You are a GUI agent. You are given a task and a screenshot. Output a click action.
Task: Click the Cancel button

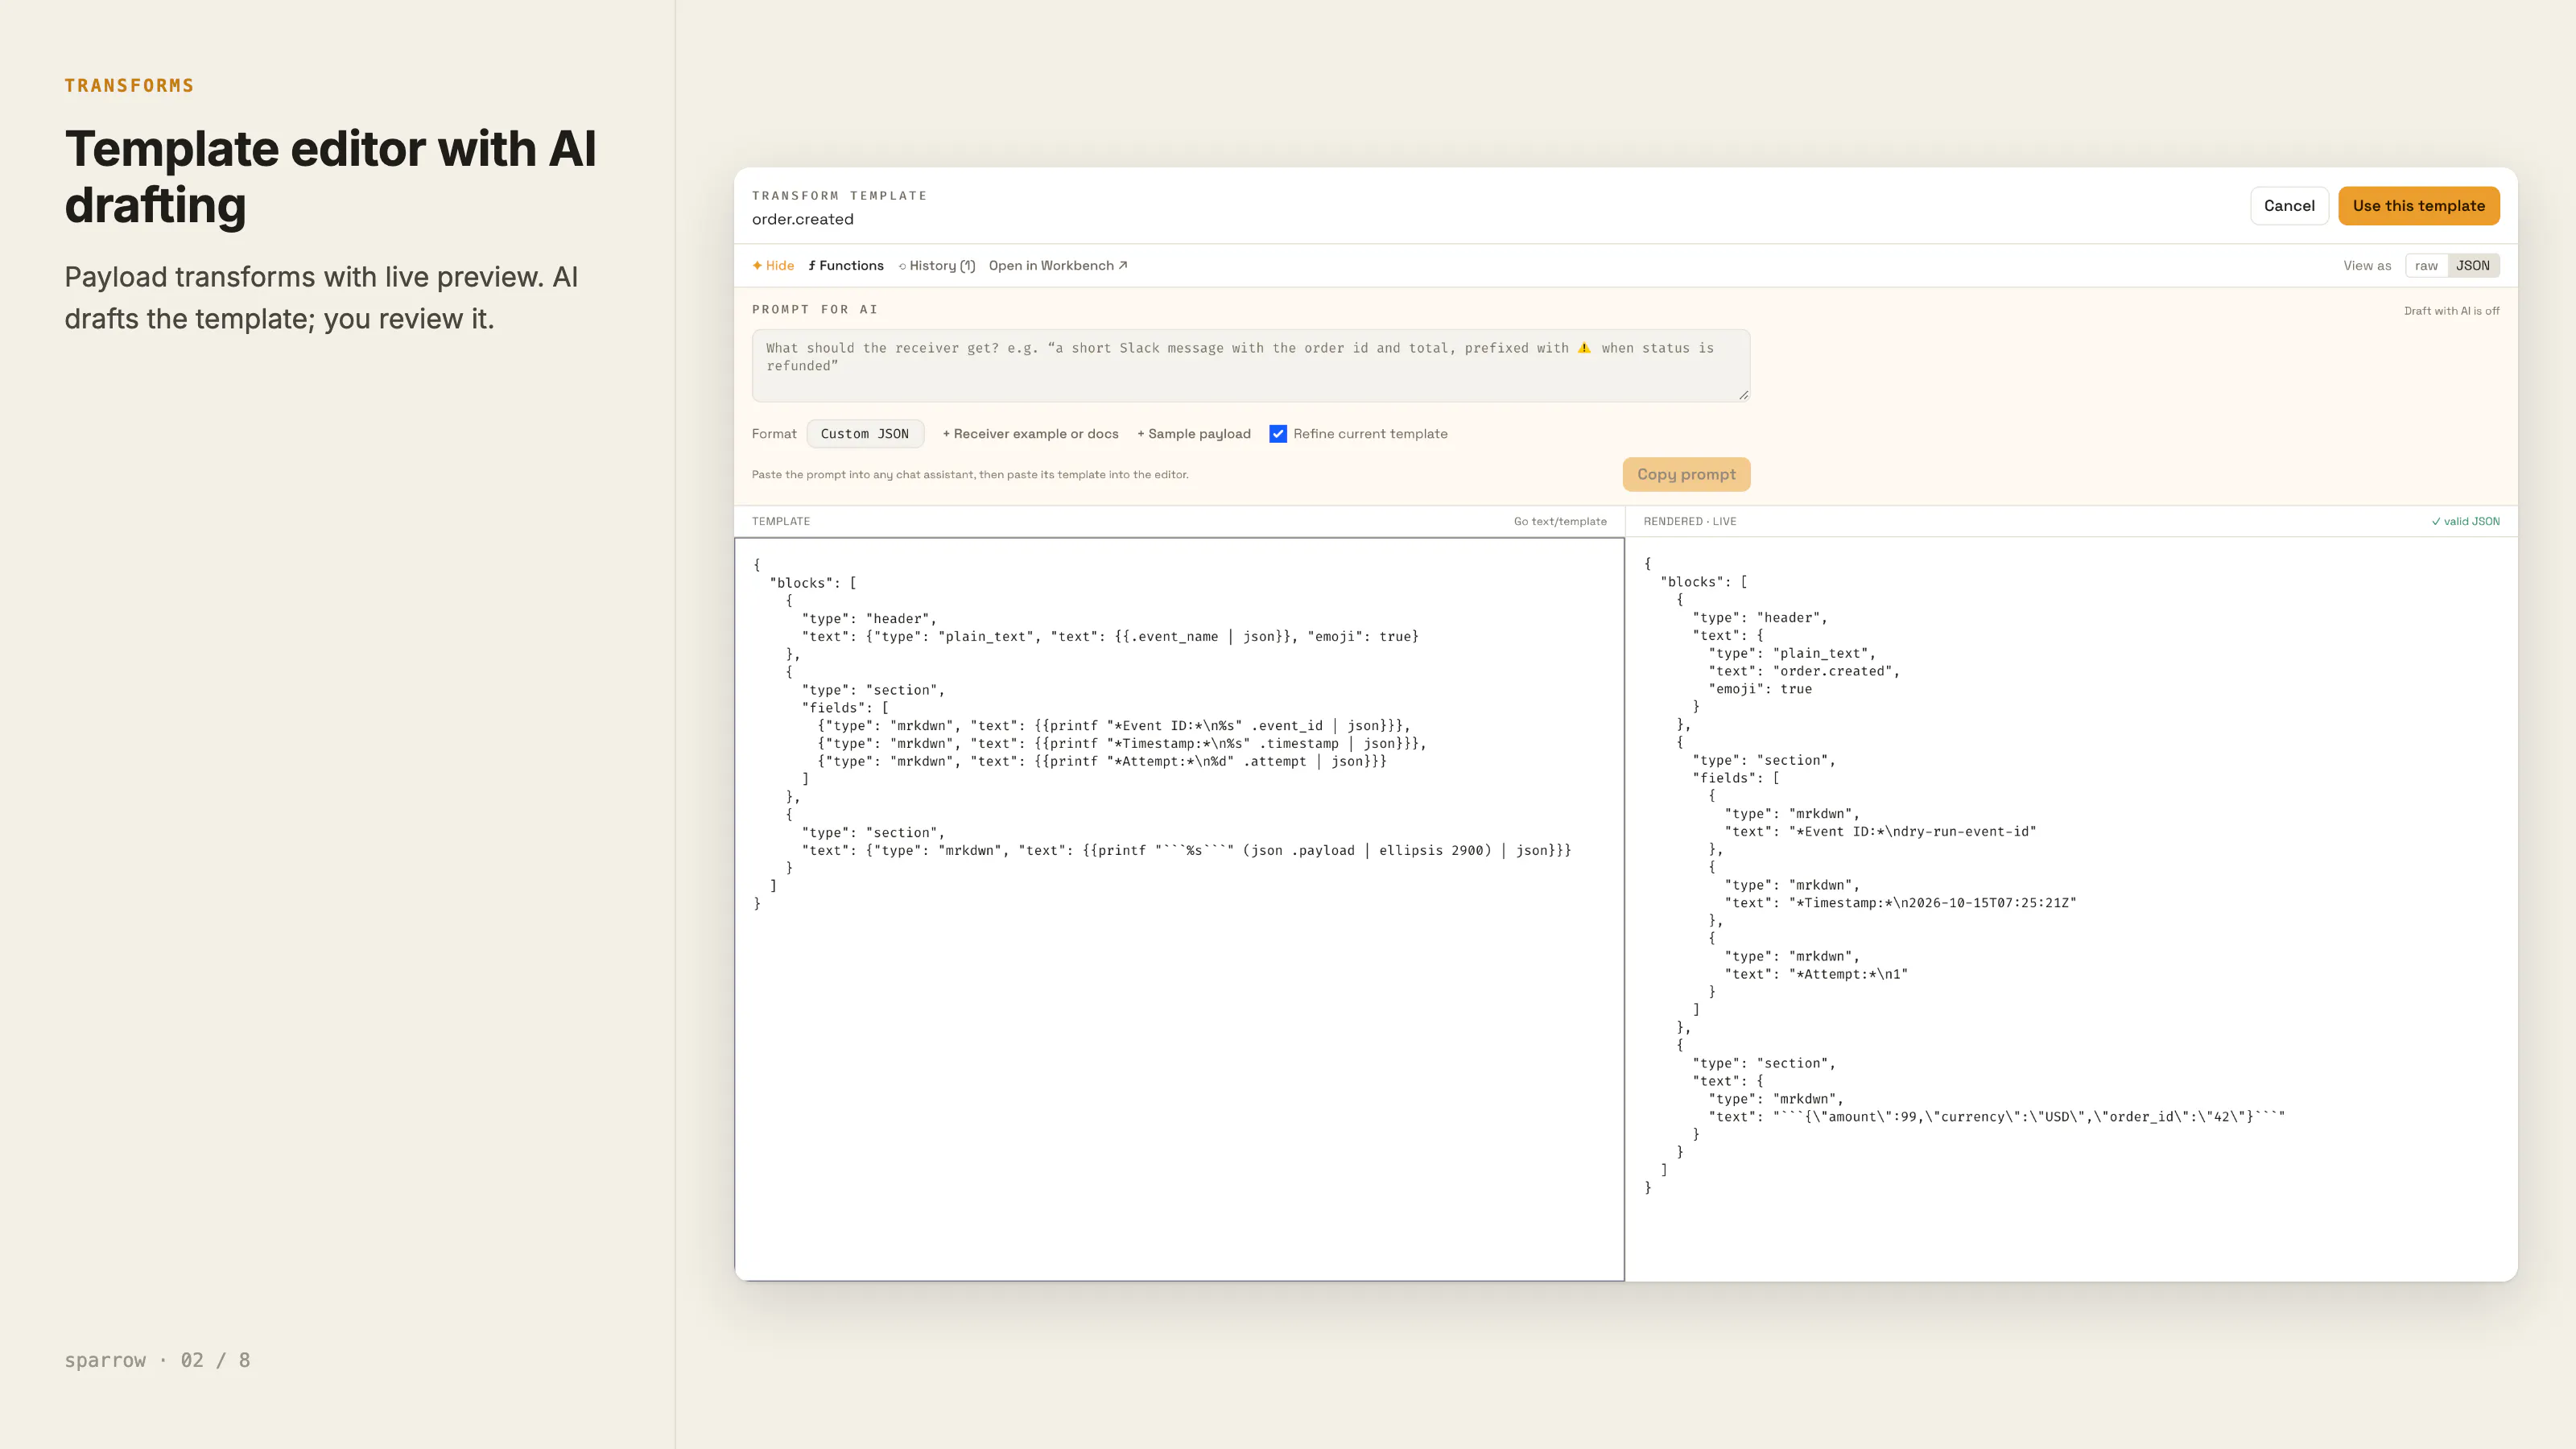2289,206
